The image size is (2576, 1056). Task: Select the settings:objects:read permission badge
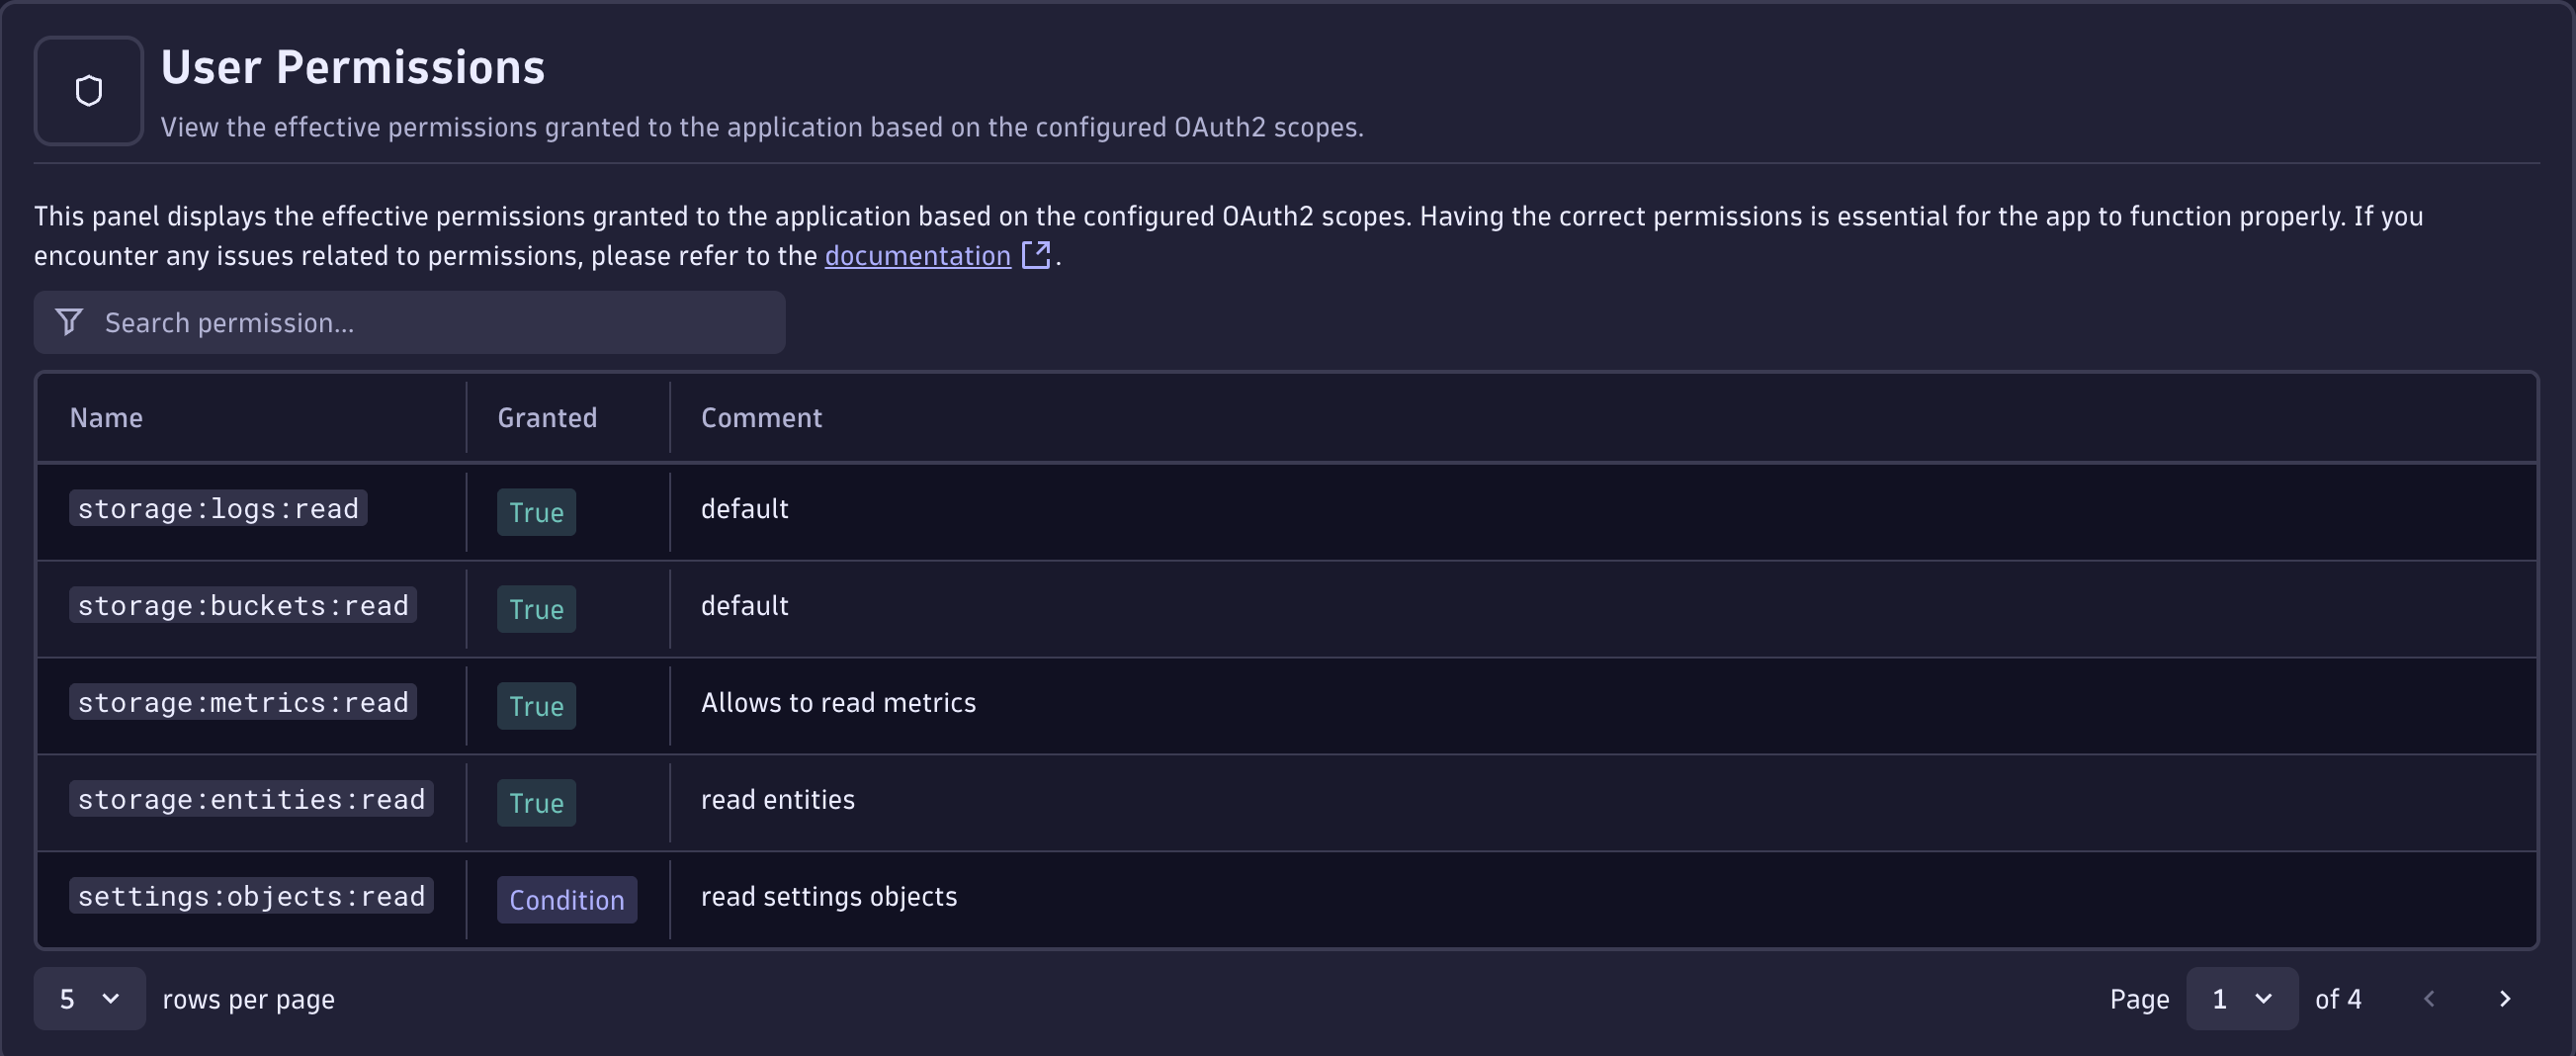coord(250,897)
